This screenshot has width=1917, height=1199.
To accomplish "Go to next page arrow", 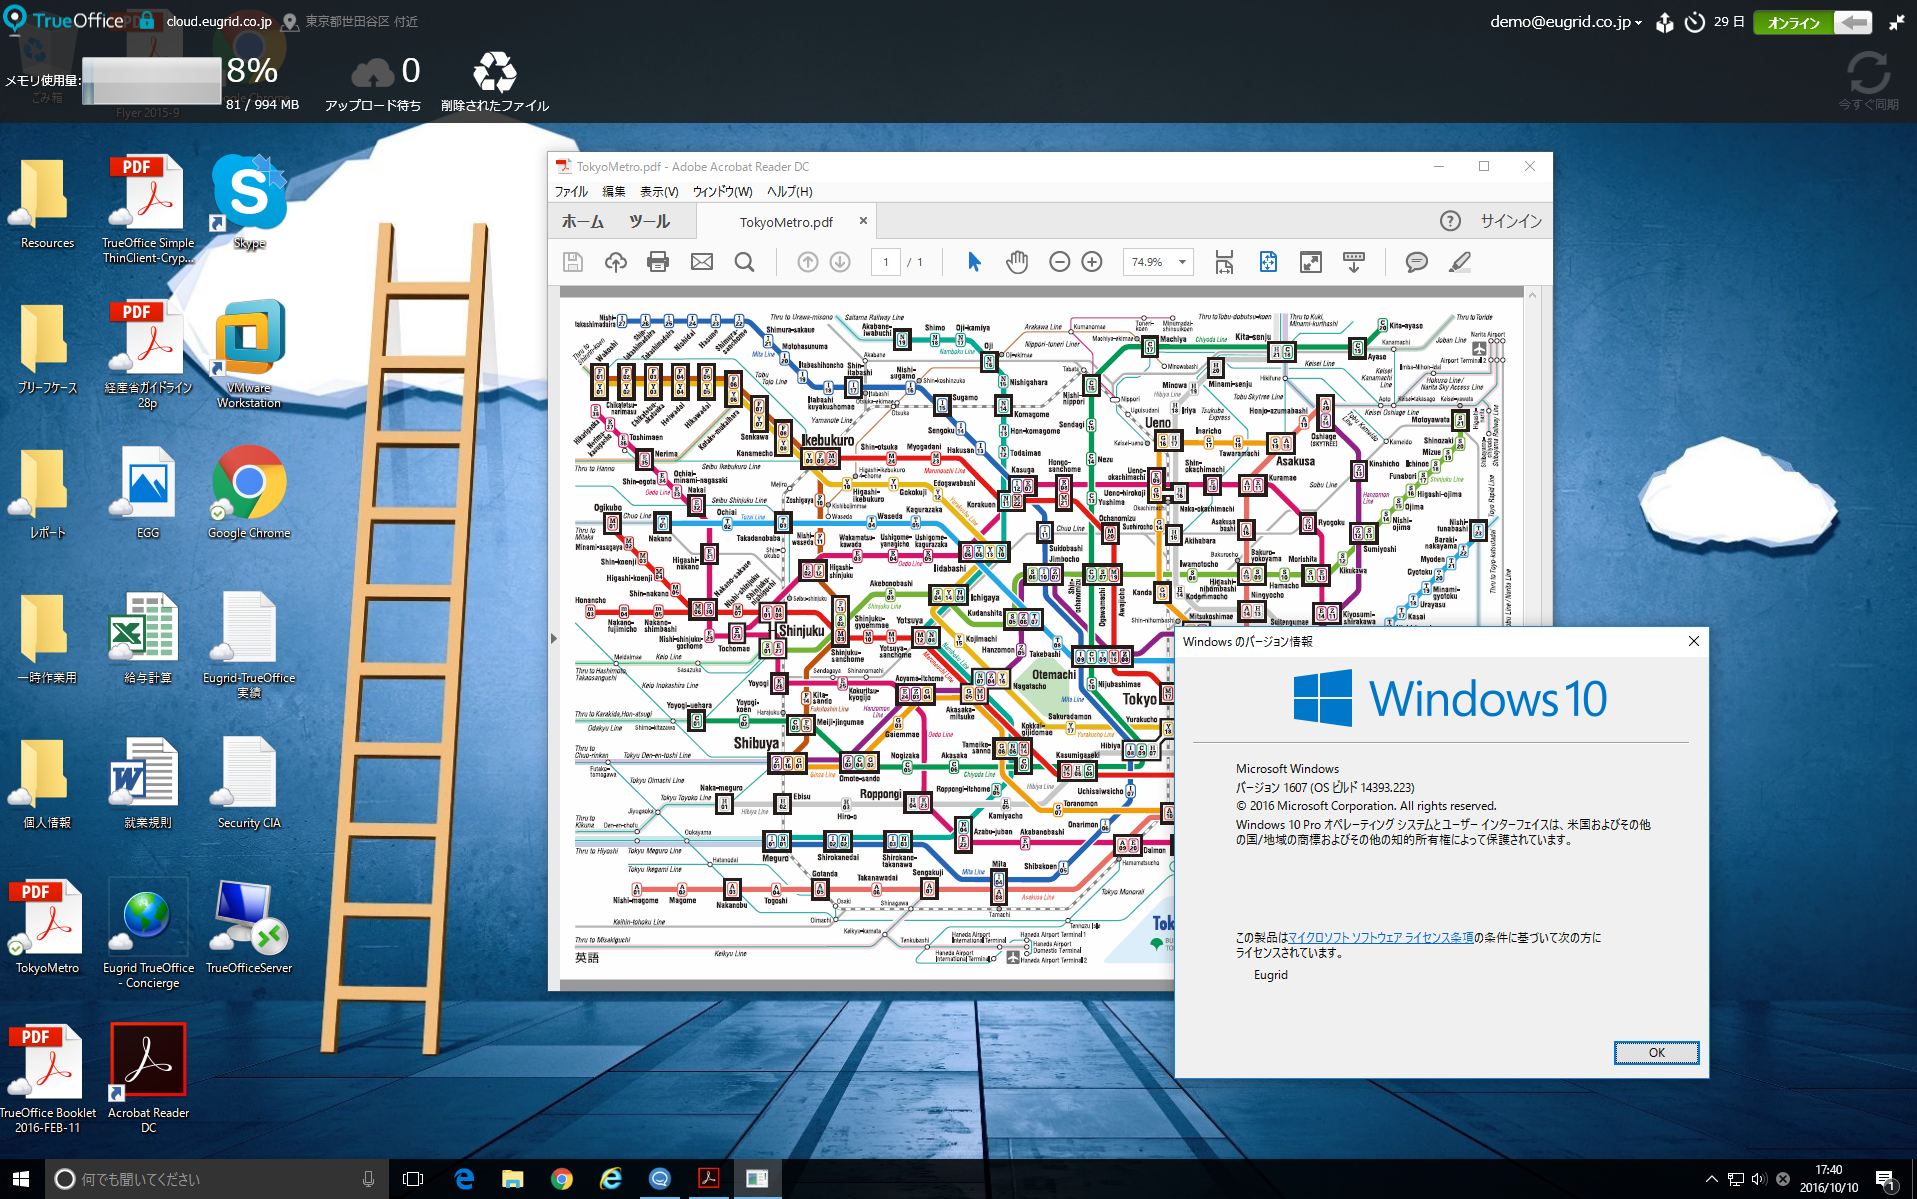I will click(x=840, y=262).
